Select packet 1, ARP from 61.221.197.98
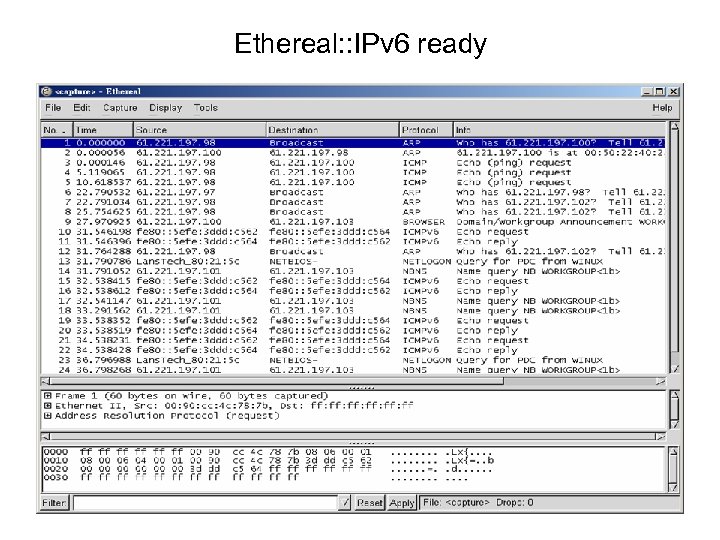Viewport: 720px width, 540px height. point(353,143)
